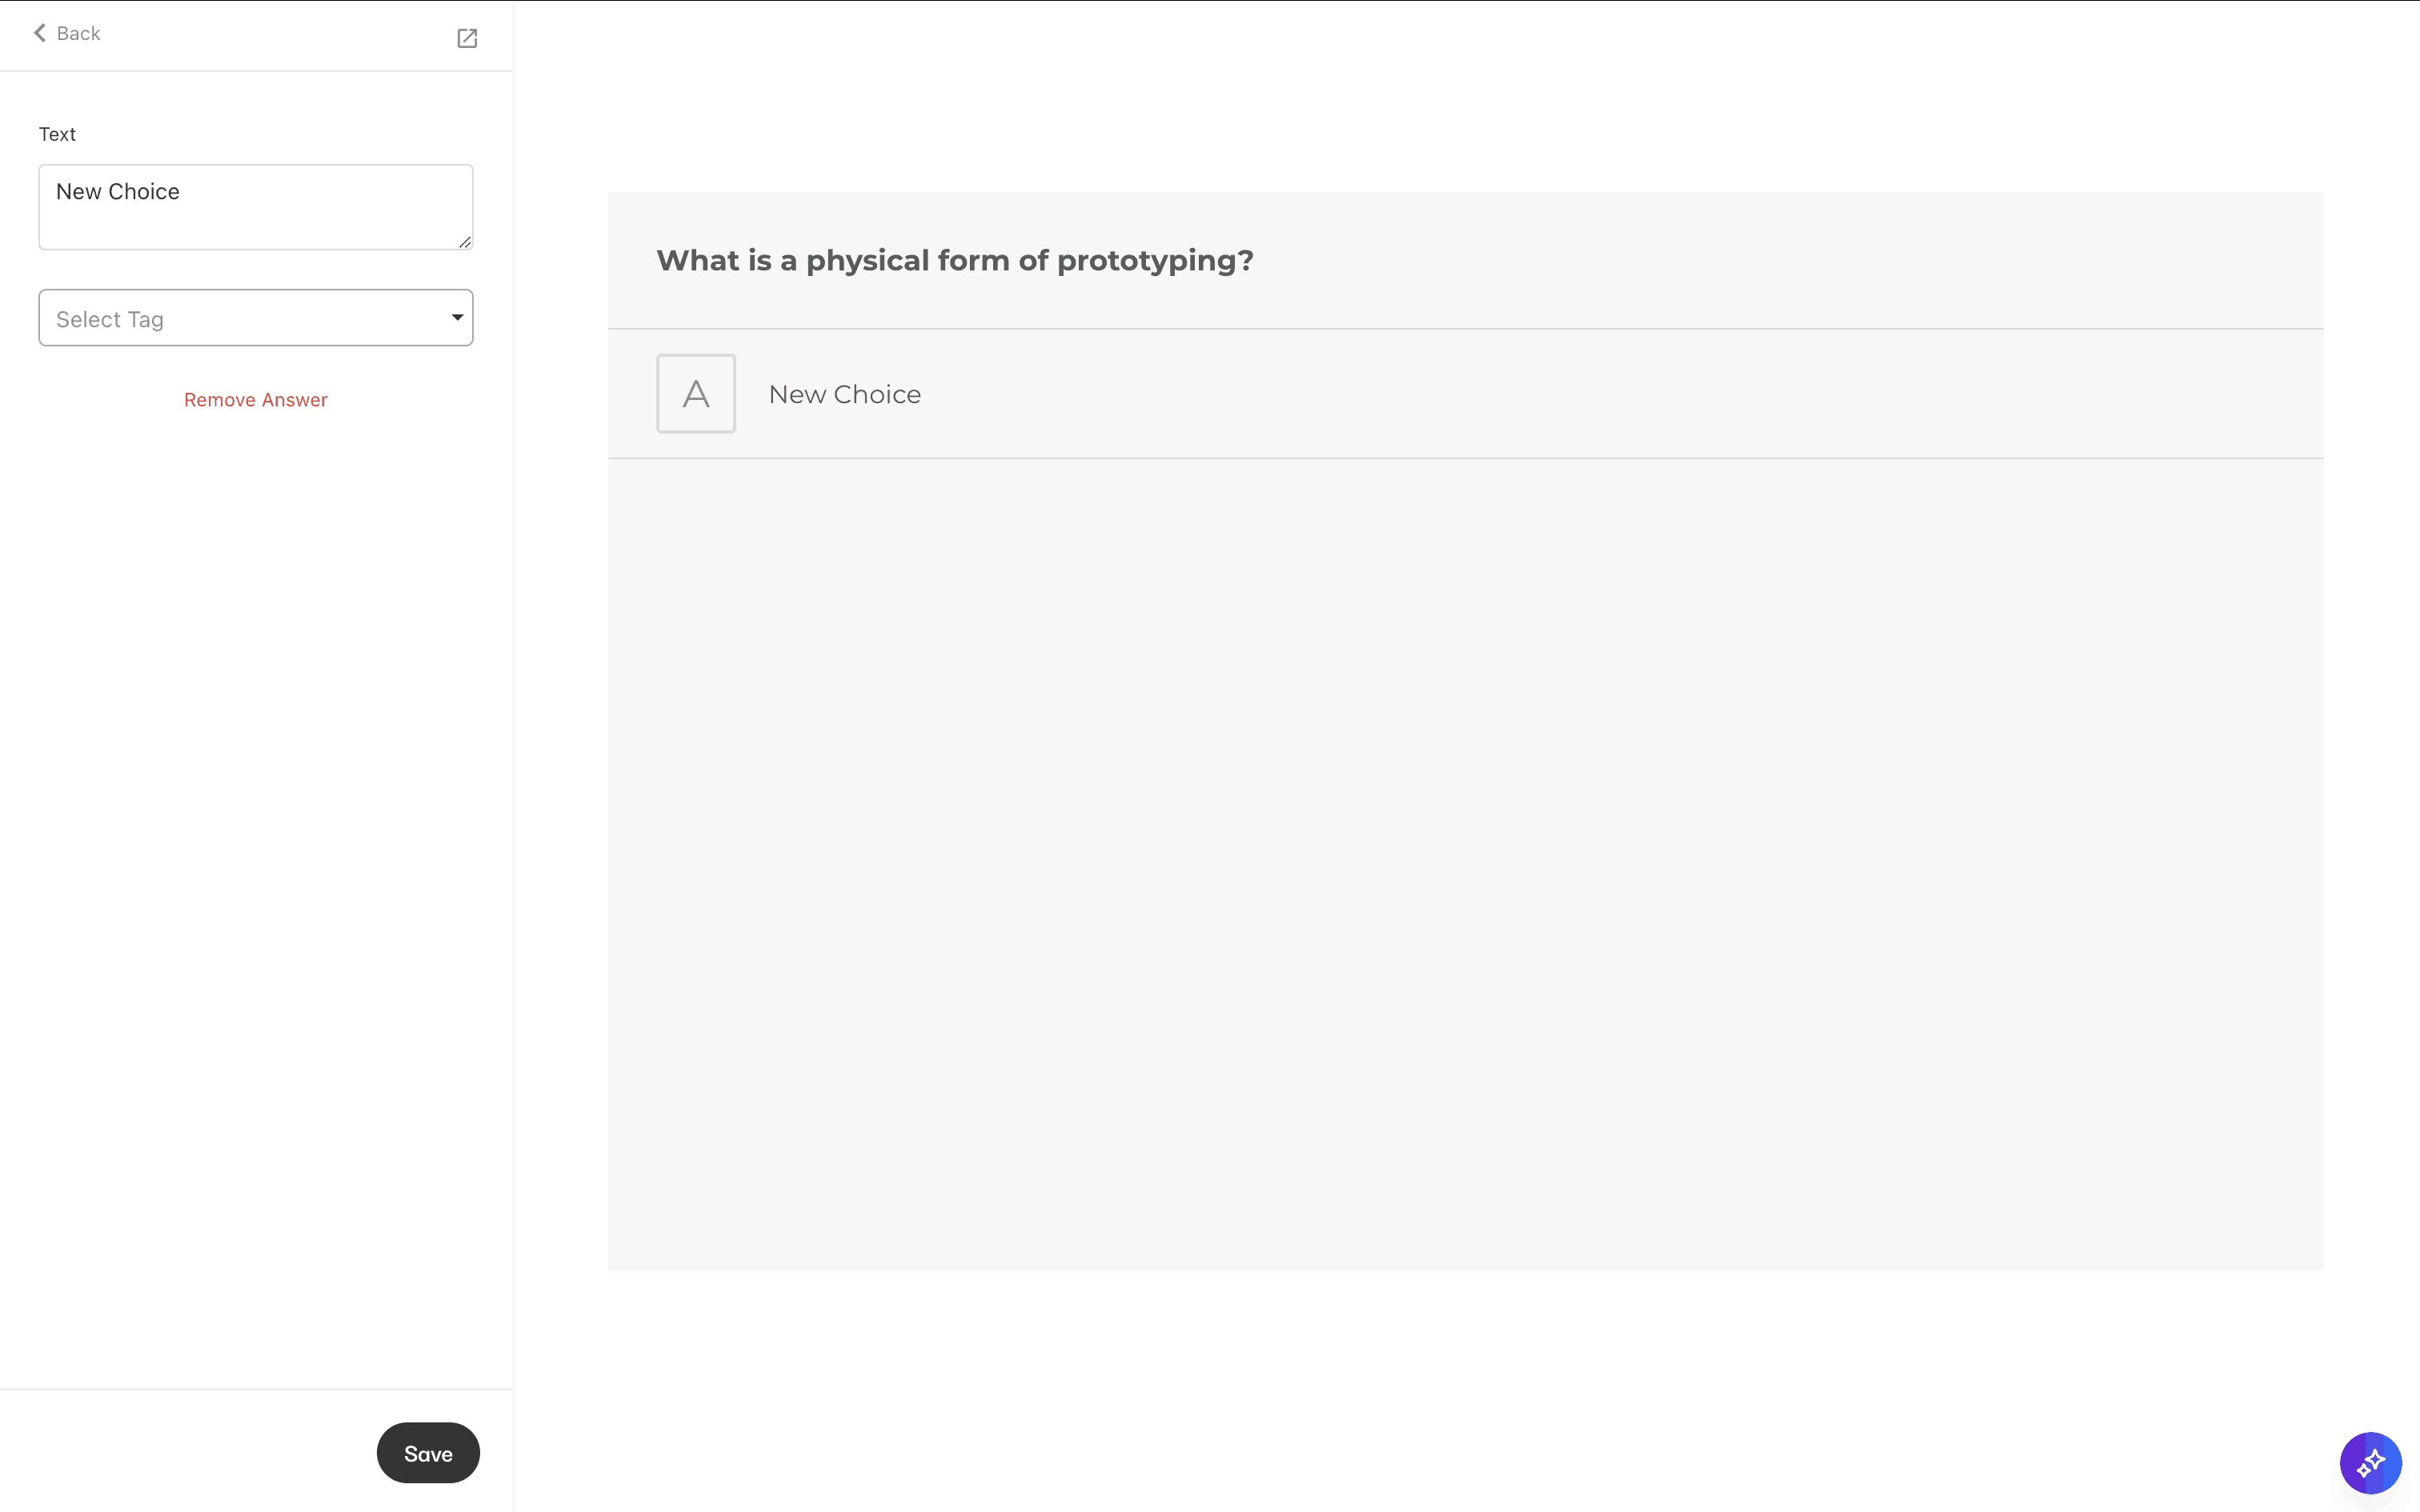Grab the textarea resize corner handle
Screen dimensions: 2420x1512
465,242
